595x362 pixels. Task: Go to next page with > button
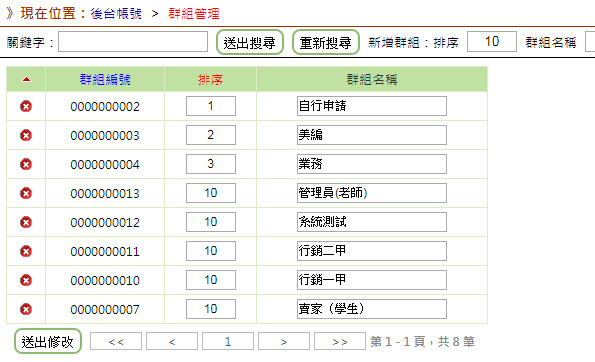pyautogui.click(x=284, y=341)
